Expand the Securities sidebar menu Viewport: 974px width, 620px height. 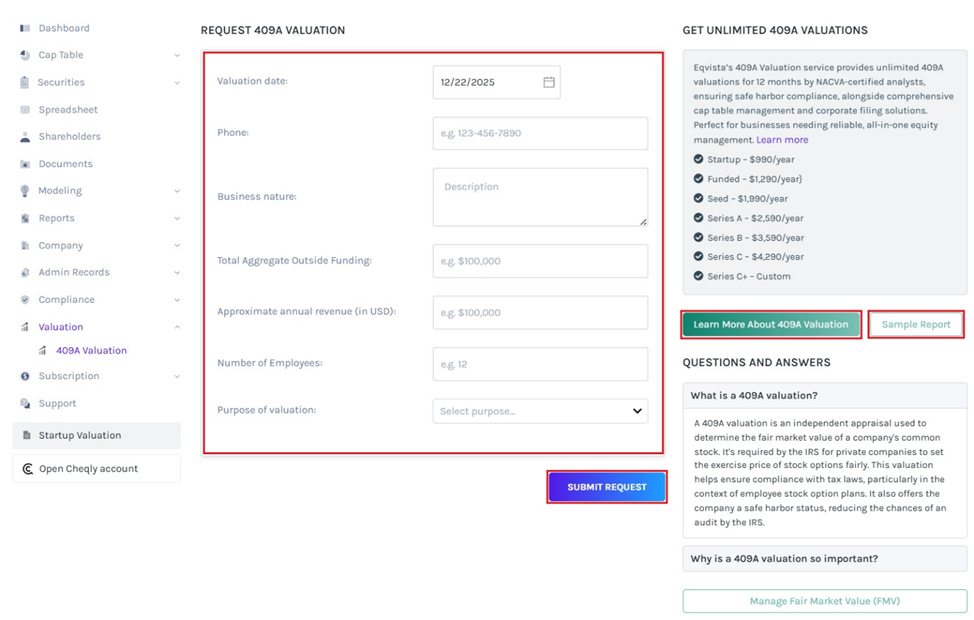(x=177, y=83)
